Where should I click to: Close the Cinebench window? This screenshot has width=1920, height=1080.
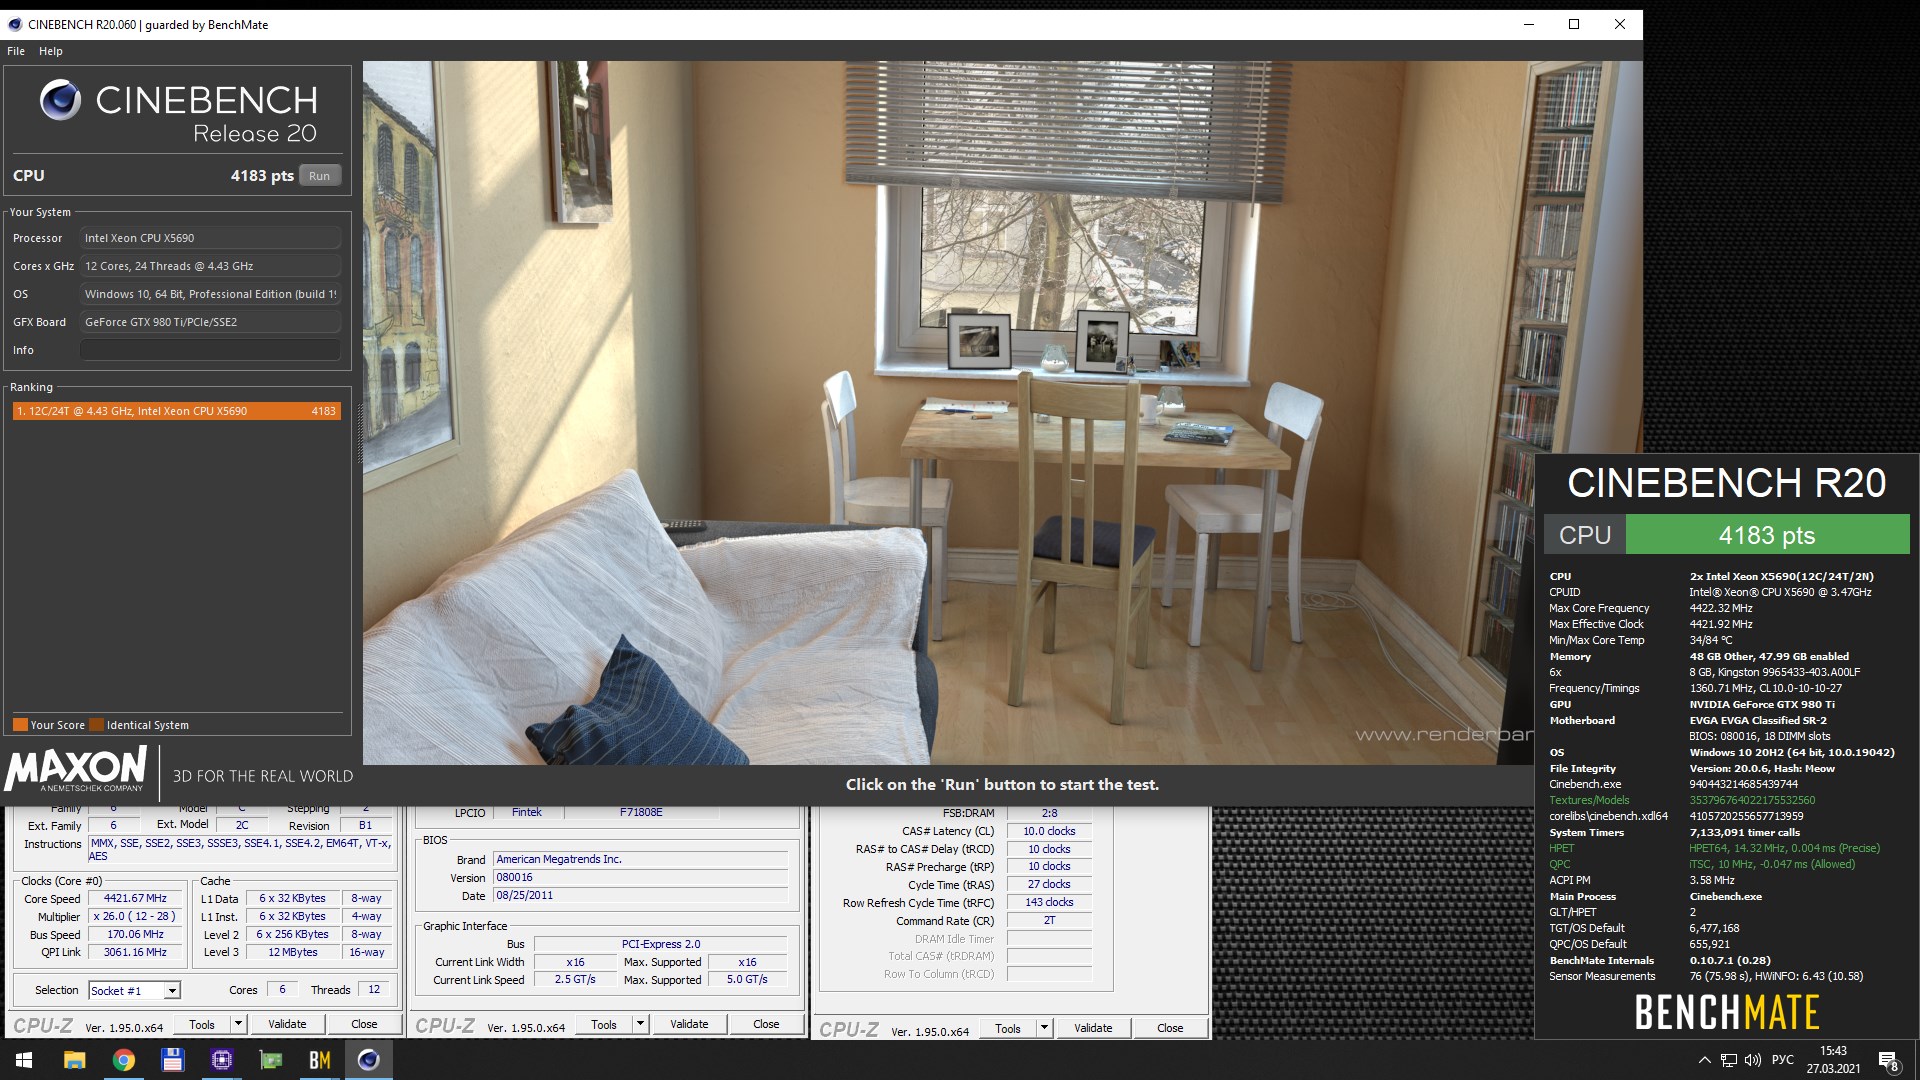pyautogui.click(x=1620, y=25)
